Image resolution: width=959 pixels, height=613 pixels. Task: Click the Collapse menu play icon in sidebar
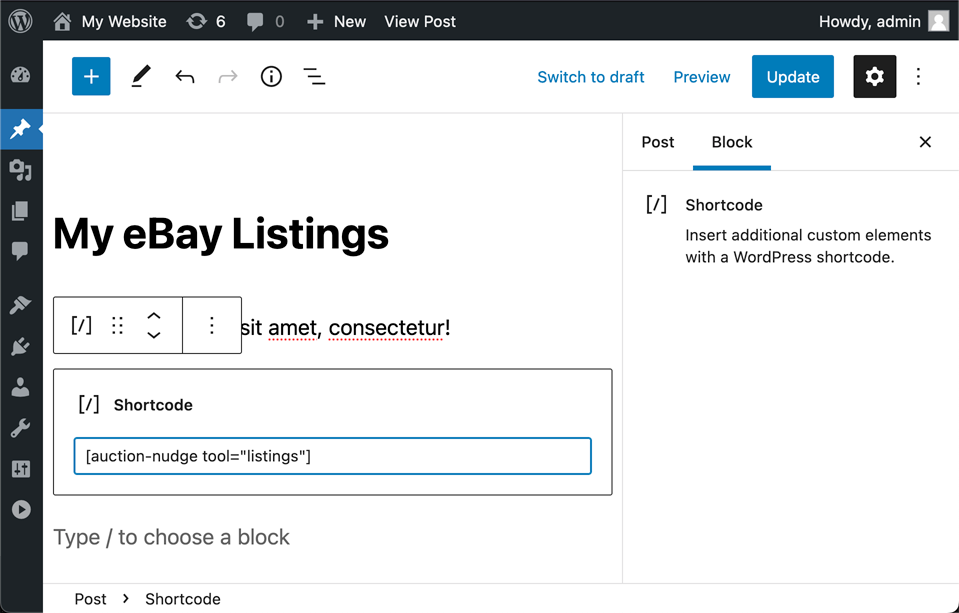[21, 510]
